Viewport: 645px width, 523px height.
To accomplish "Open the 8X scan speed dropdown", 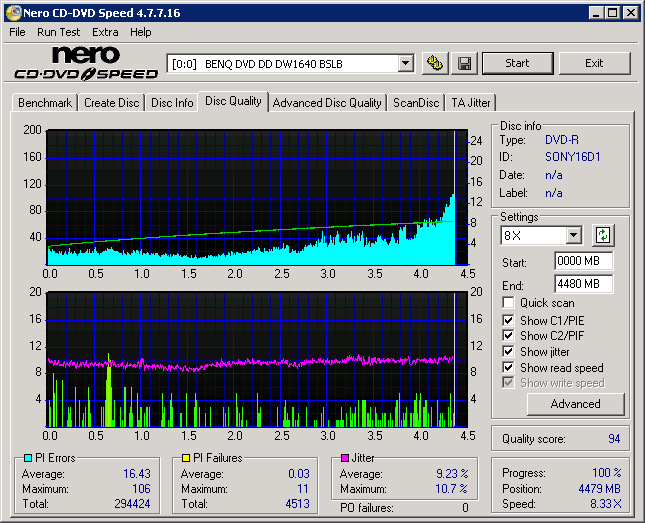I will 573,236.
